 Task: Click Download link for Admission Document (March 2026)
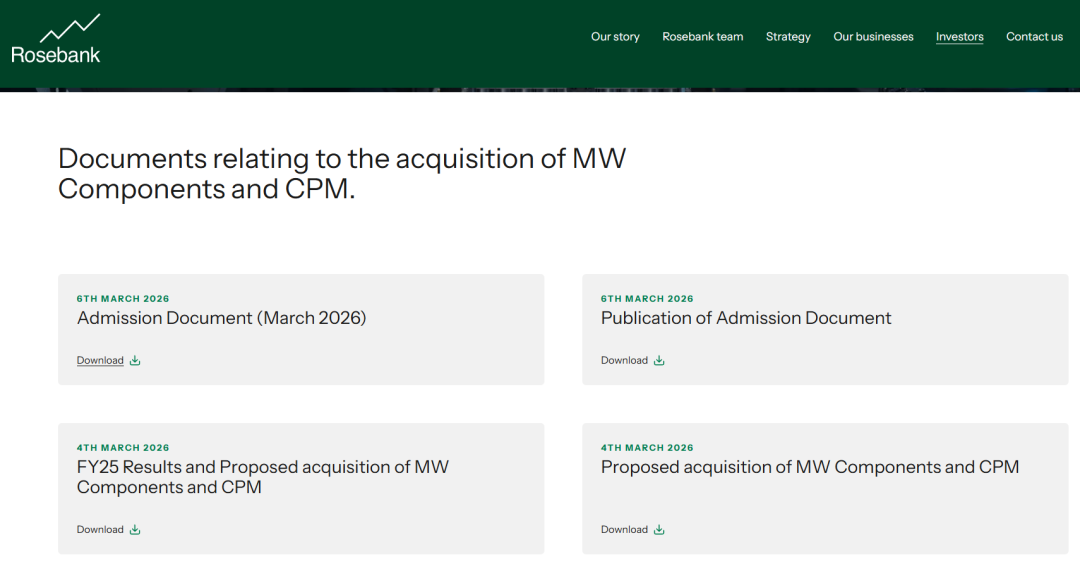tap(100, 360)
